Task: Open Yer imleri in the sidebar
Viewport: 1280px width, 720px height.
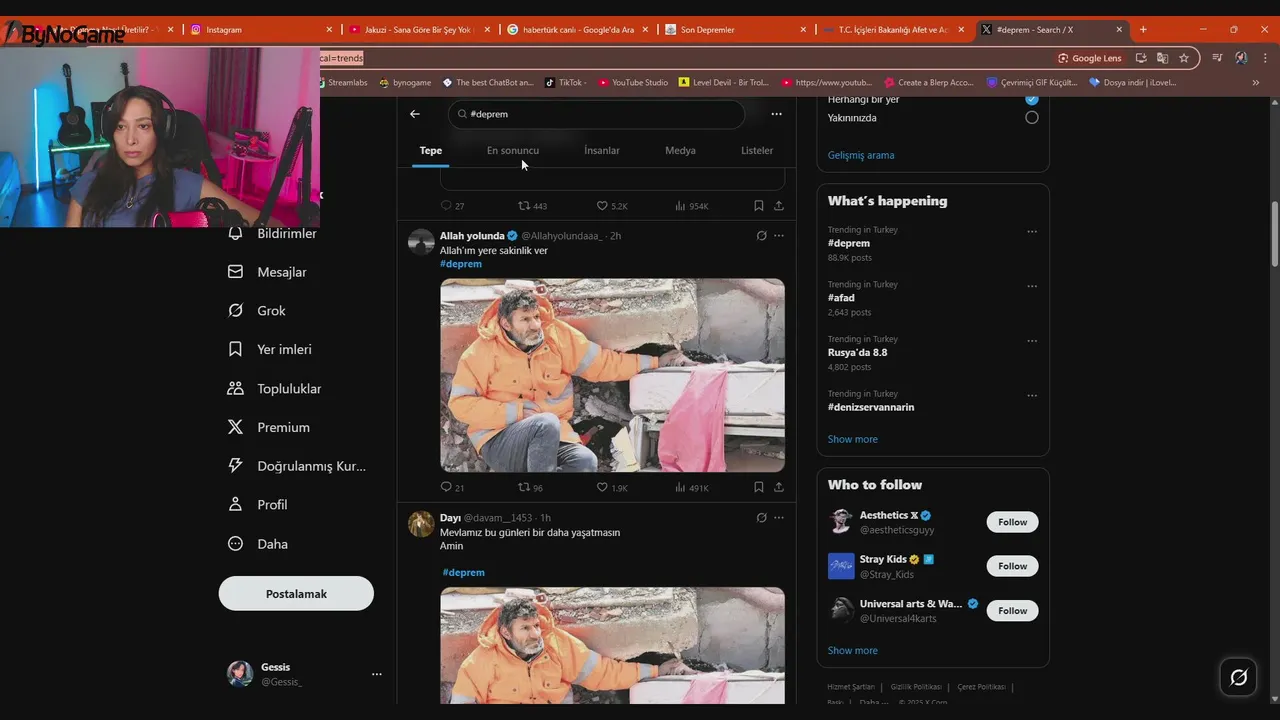Action: (x=269, y=350)
